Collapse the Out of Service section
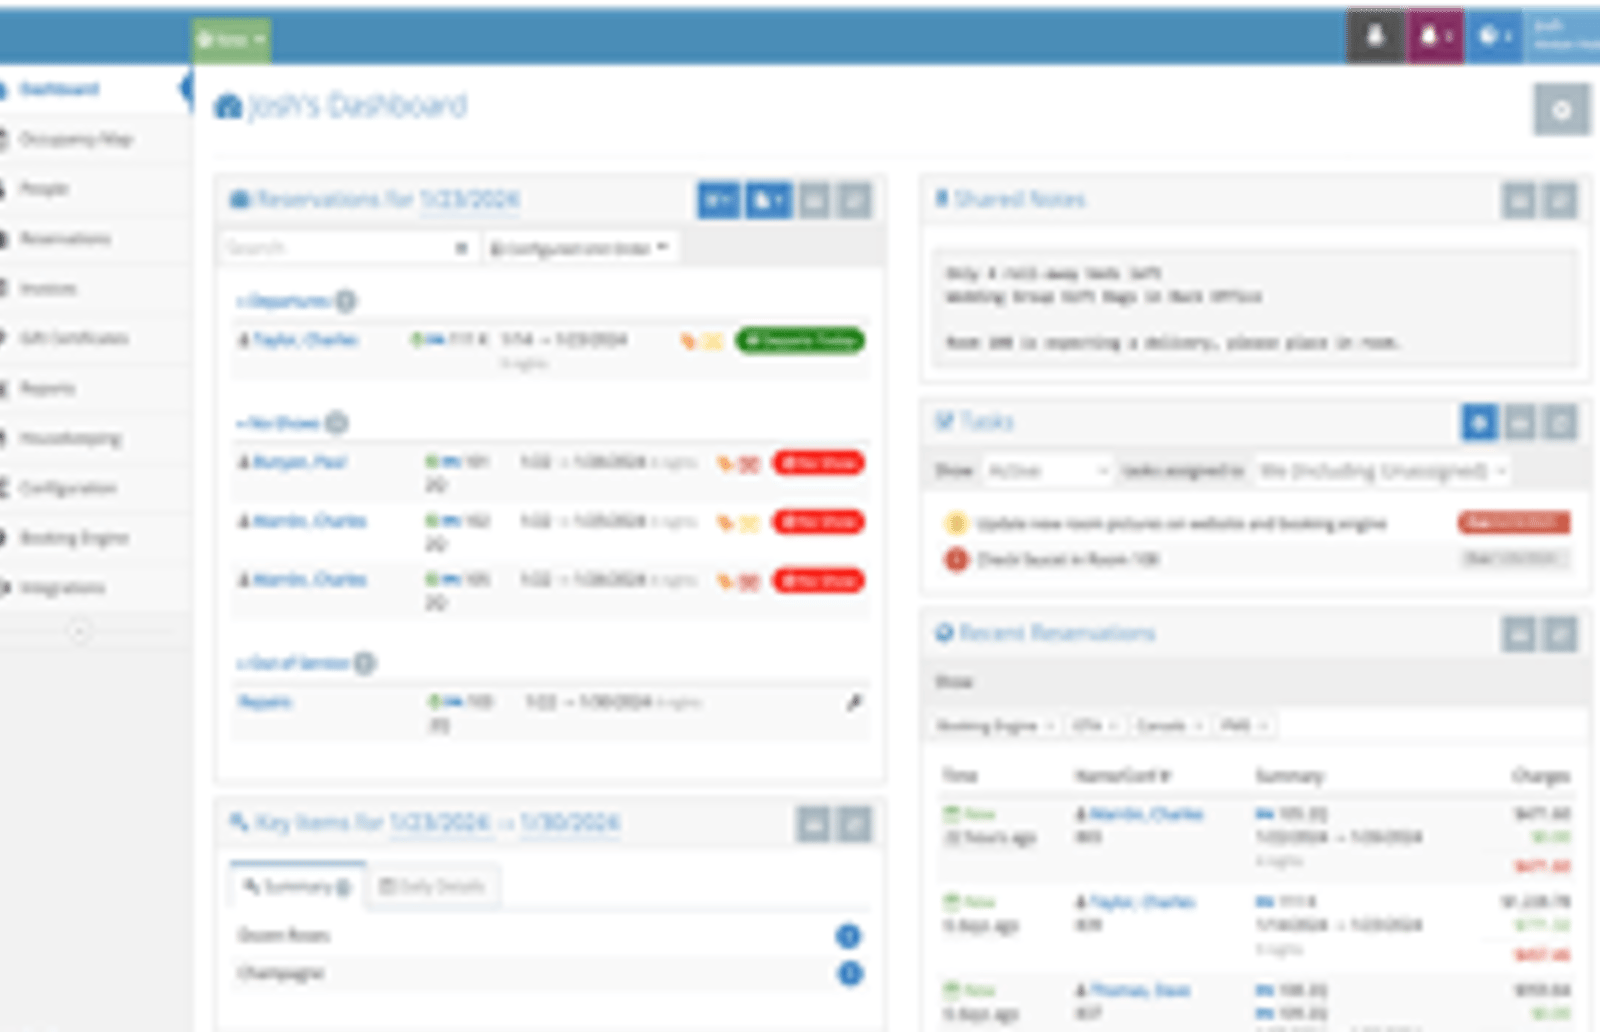 click(293, 663)
